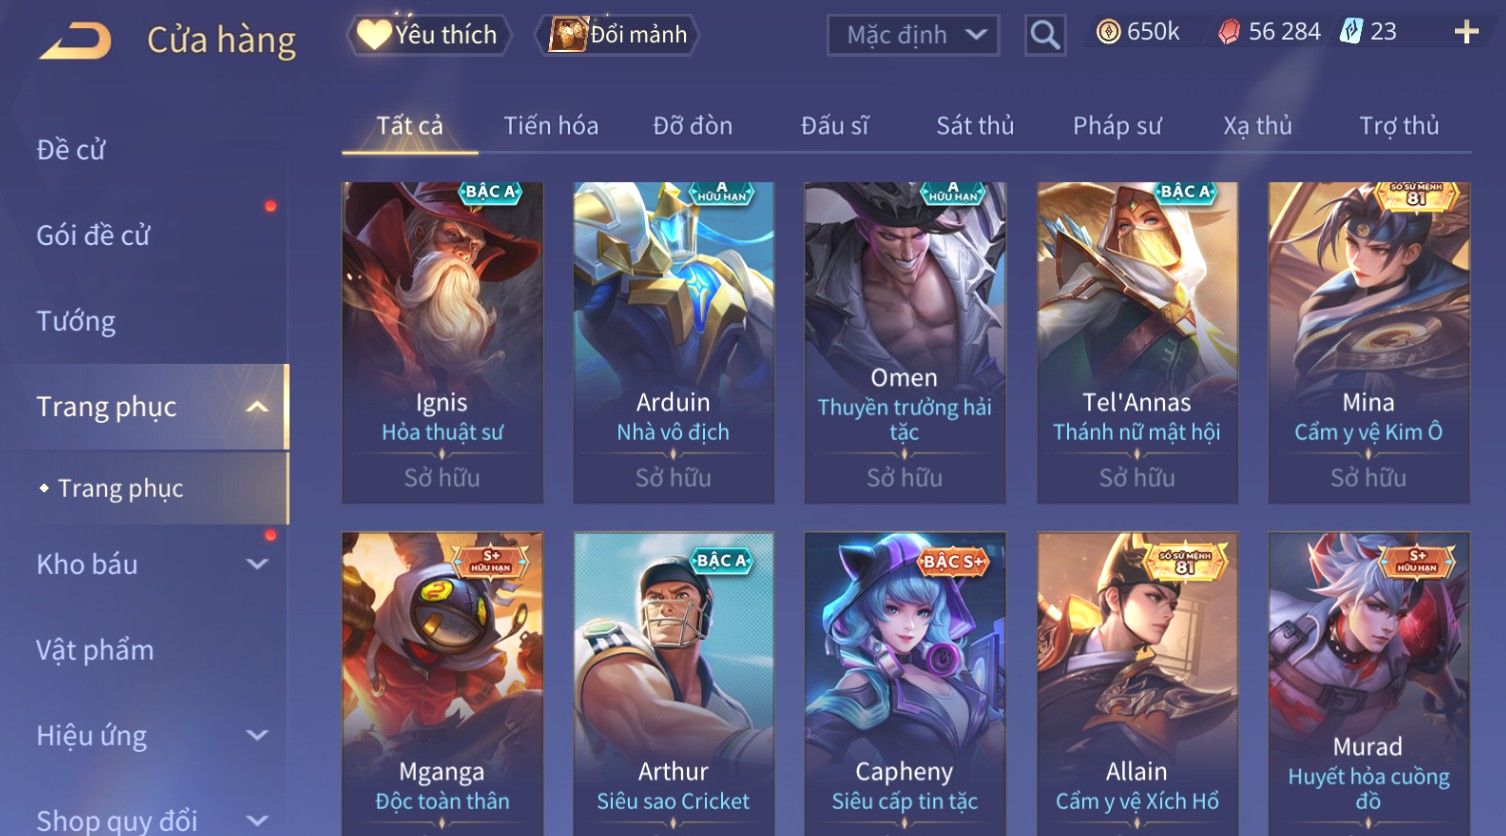Switch to the Pháp sư tab

[1117, 126]
